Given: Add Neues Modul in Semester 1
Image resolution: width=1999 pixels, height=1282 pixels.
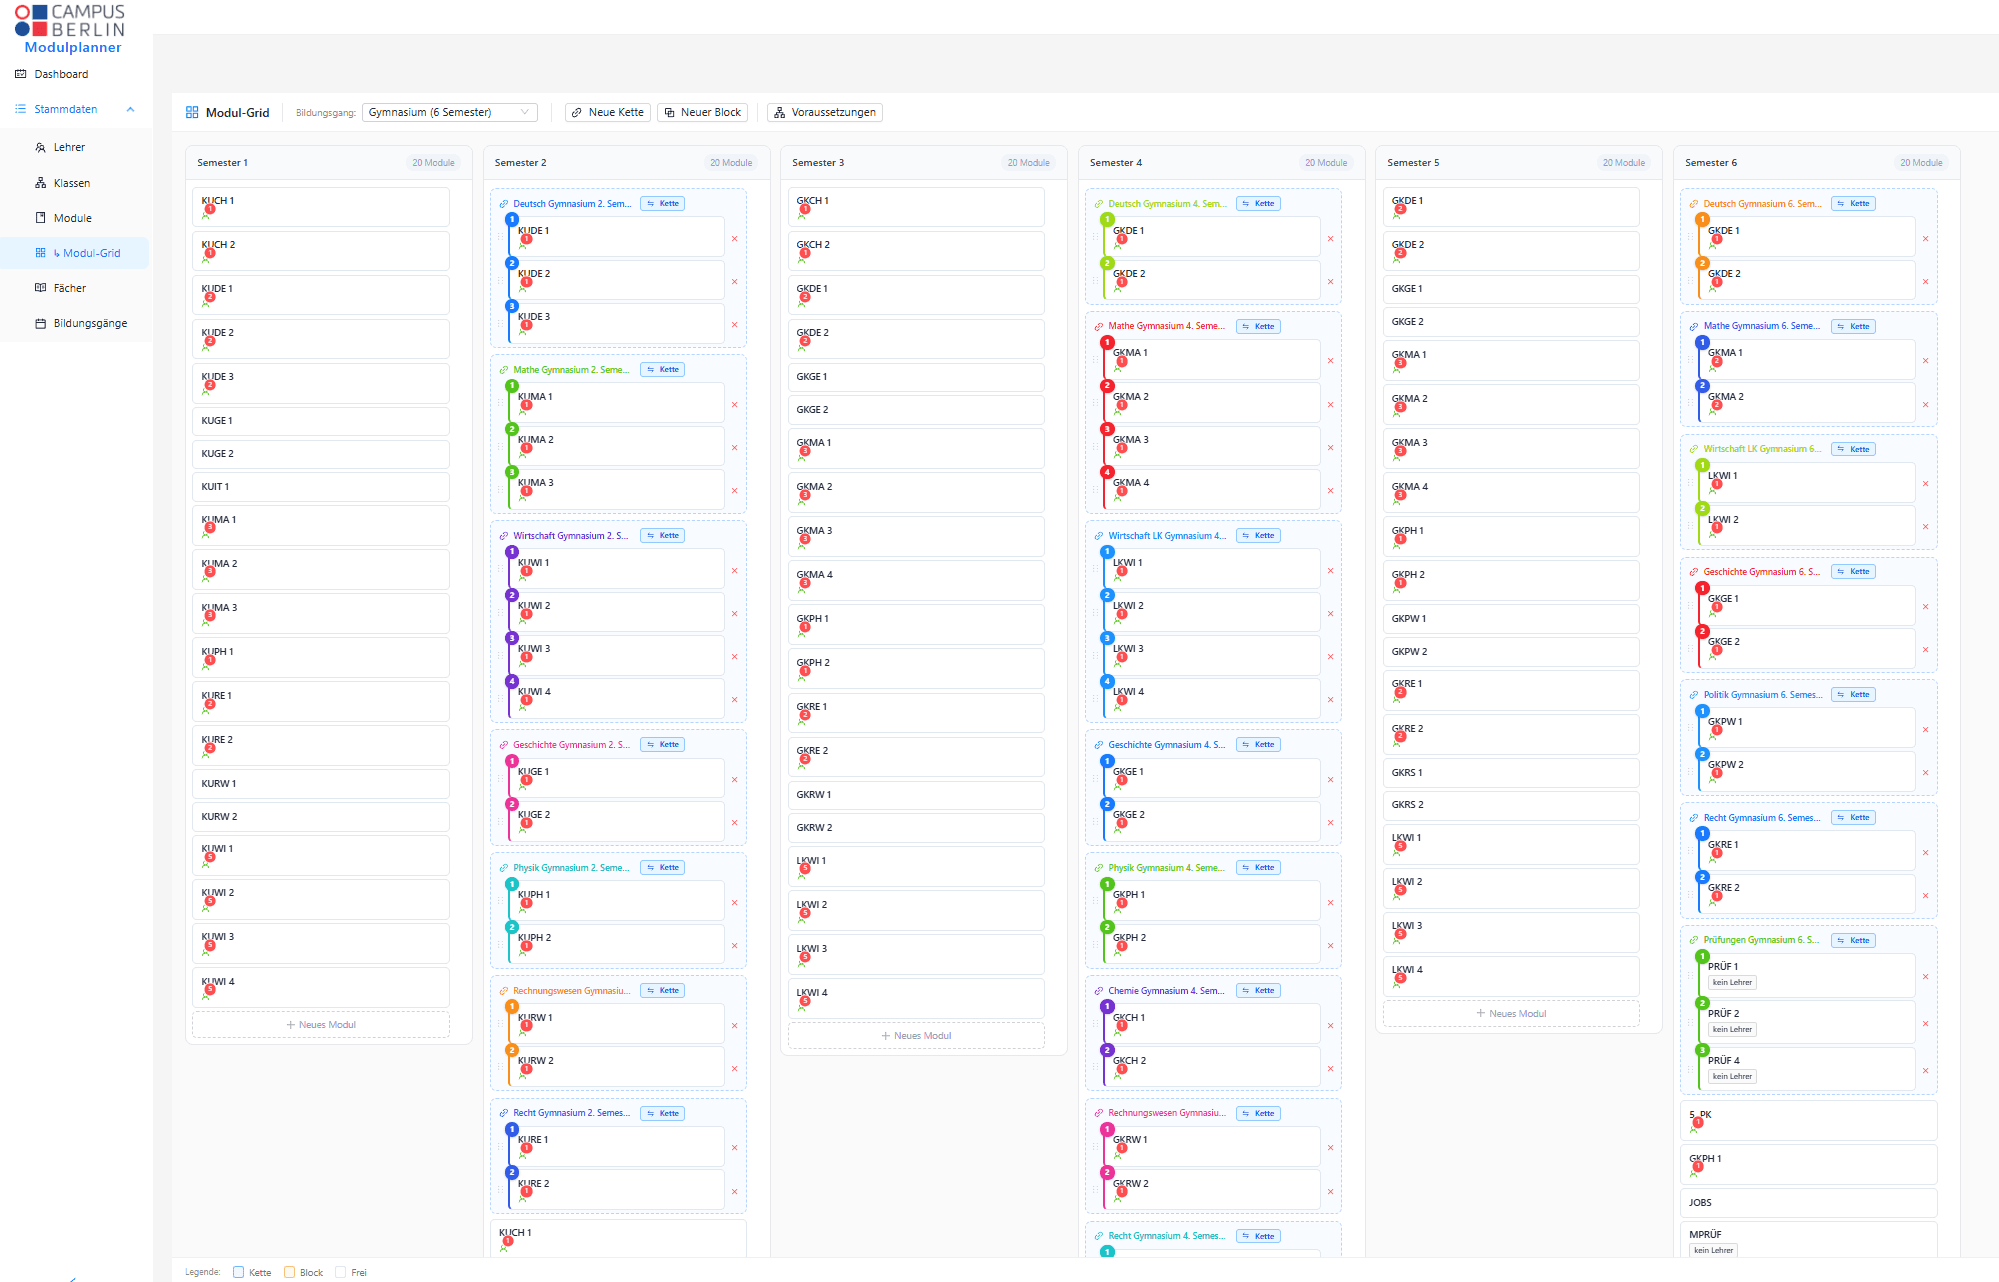Looking at the screenshot, I should coord(320,1025).
